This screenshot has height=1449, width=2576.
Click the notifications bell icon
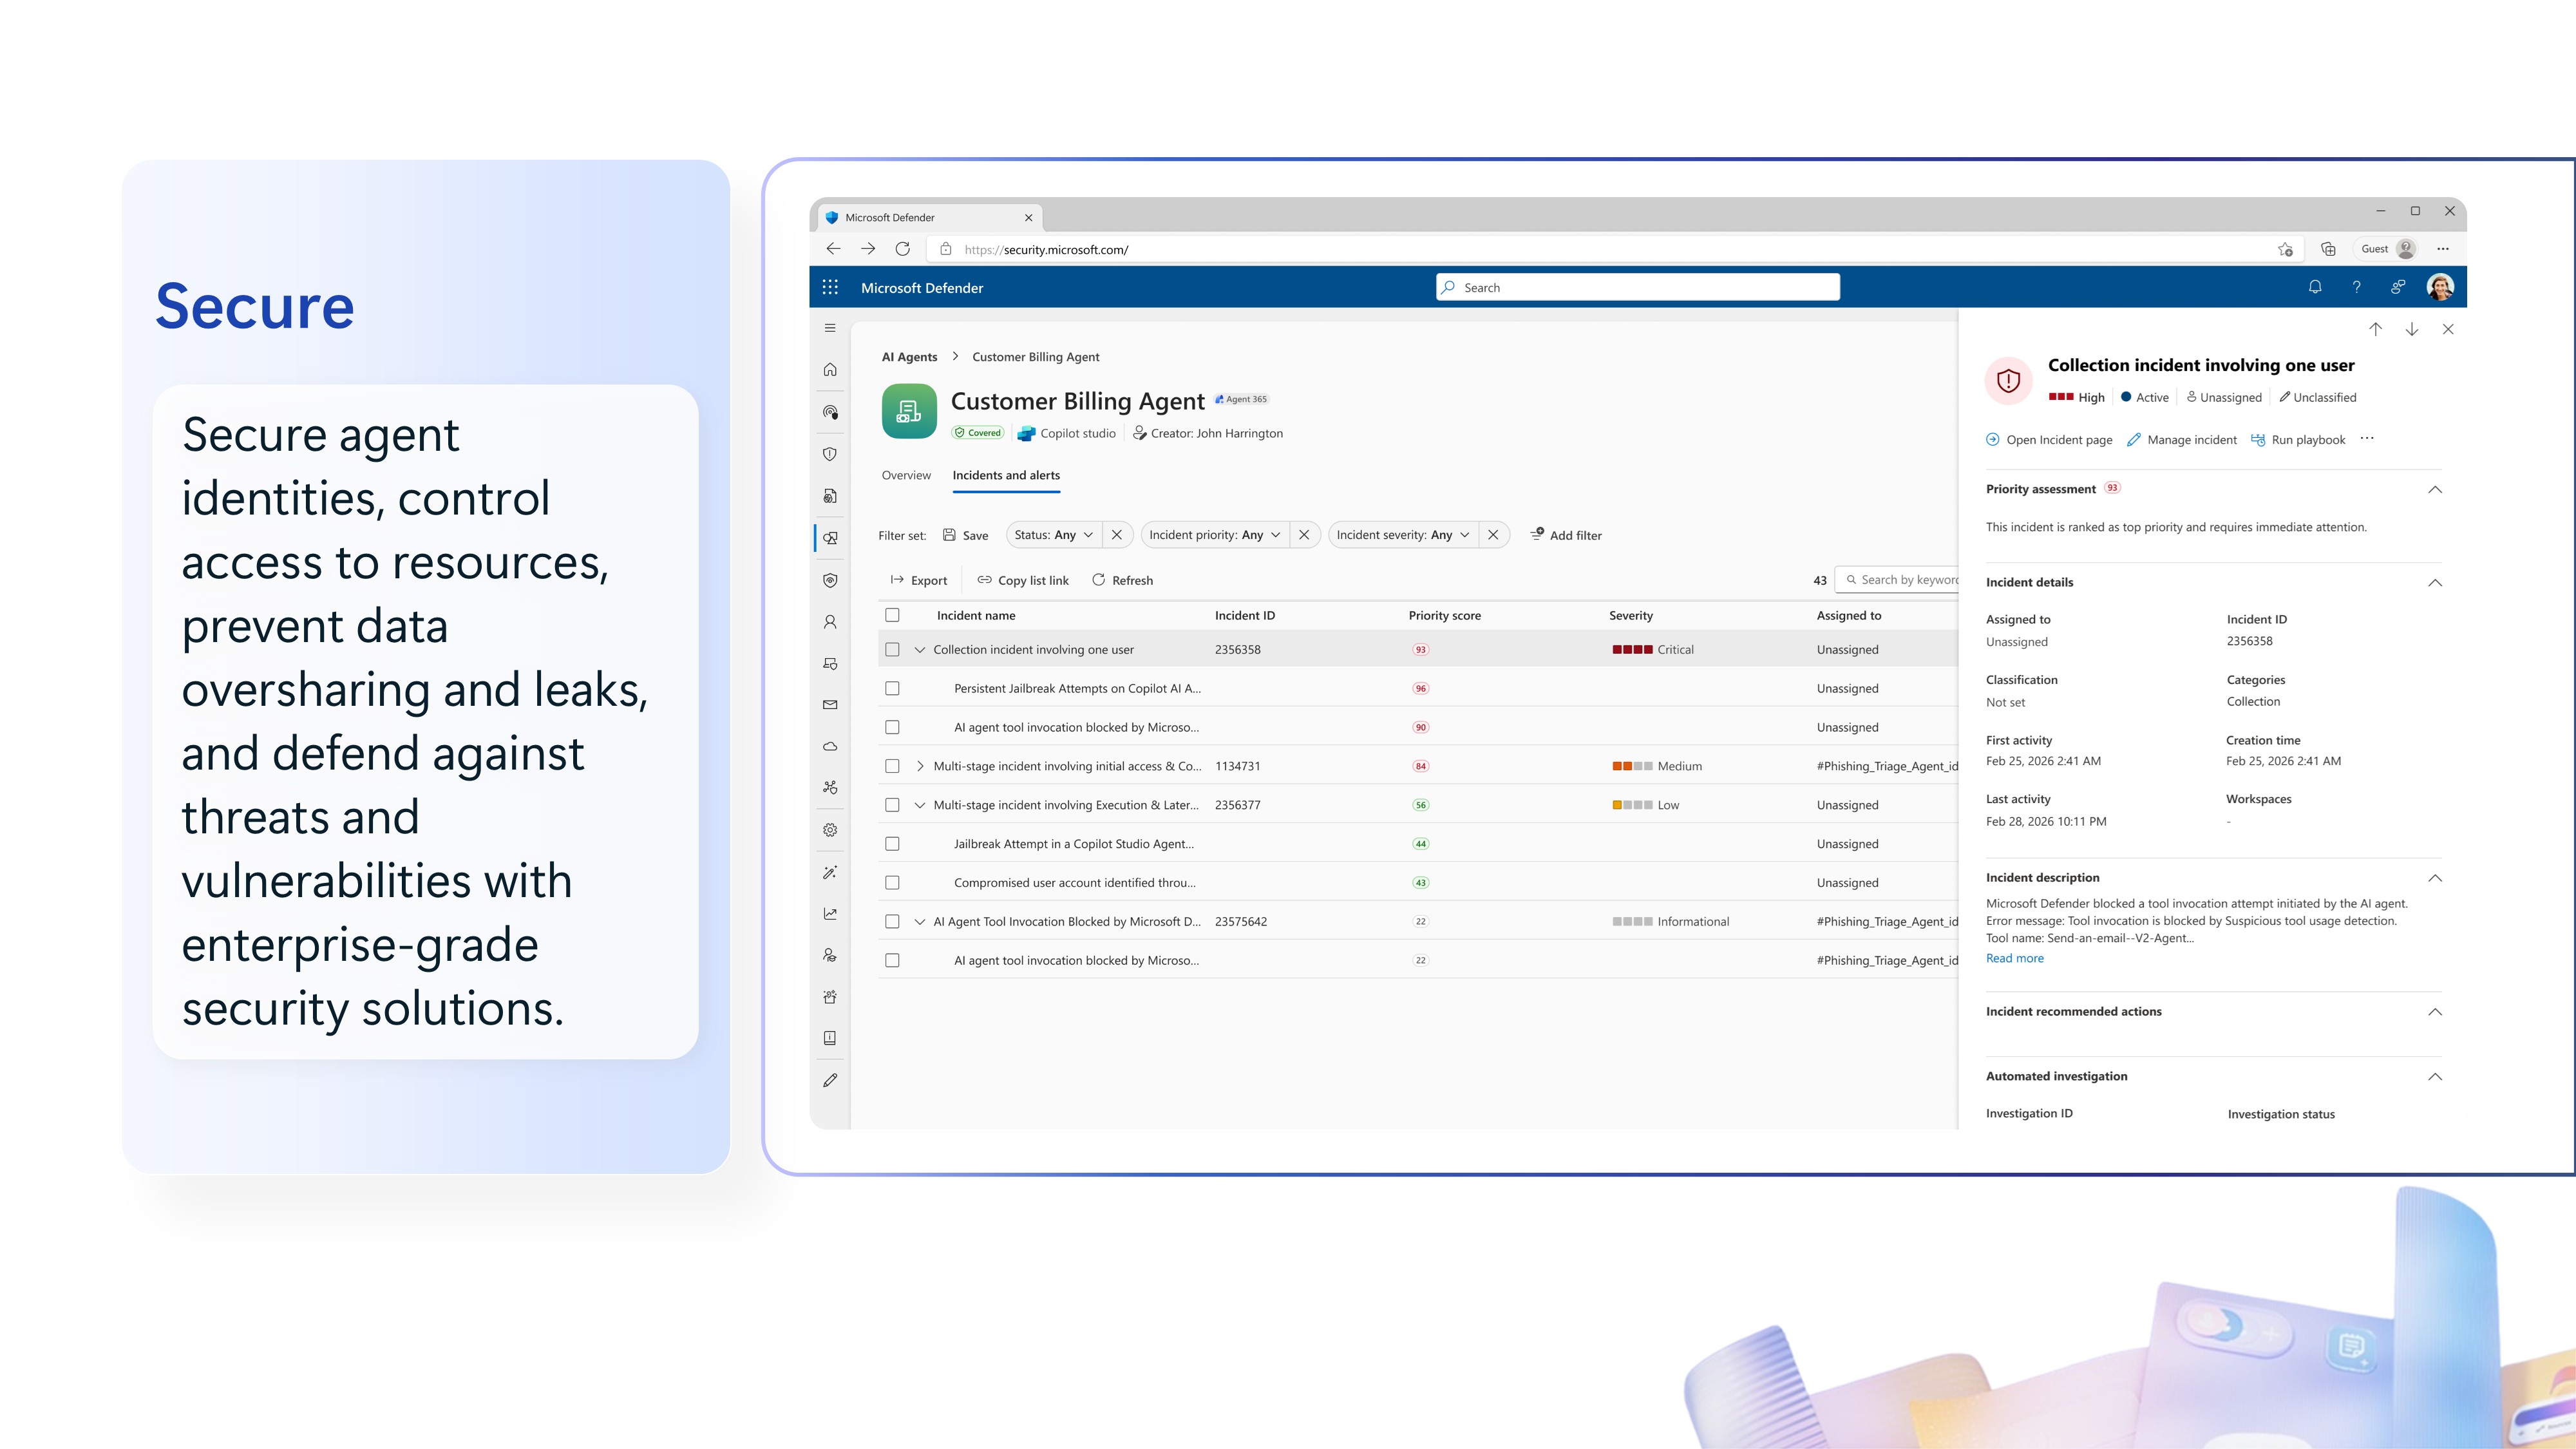coord(2314,287)
